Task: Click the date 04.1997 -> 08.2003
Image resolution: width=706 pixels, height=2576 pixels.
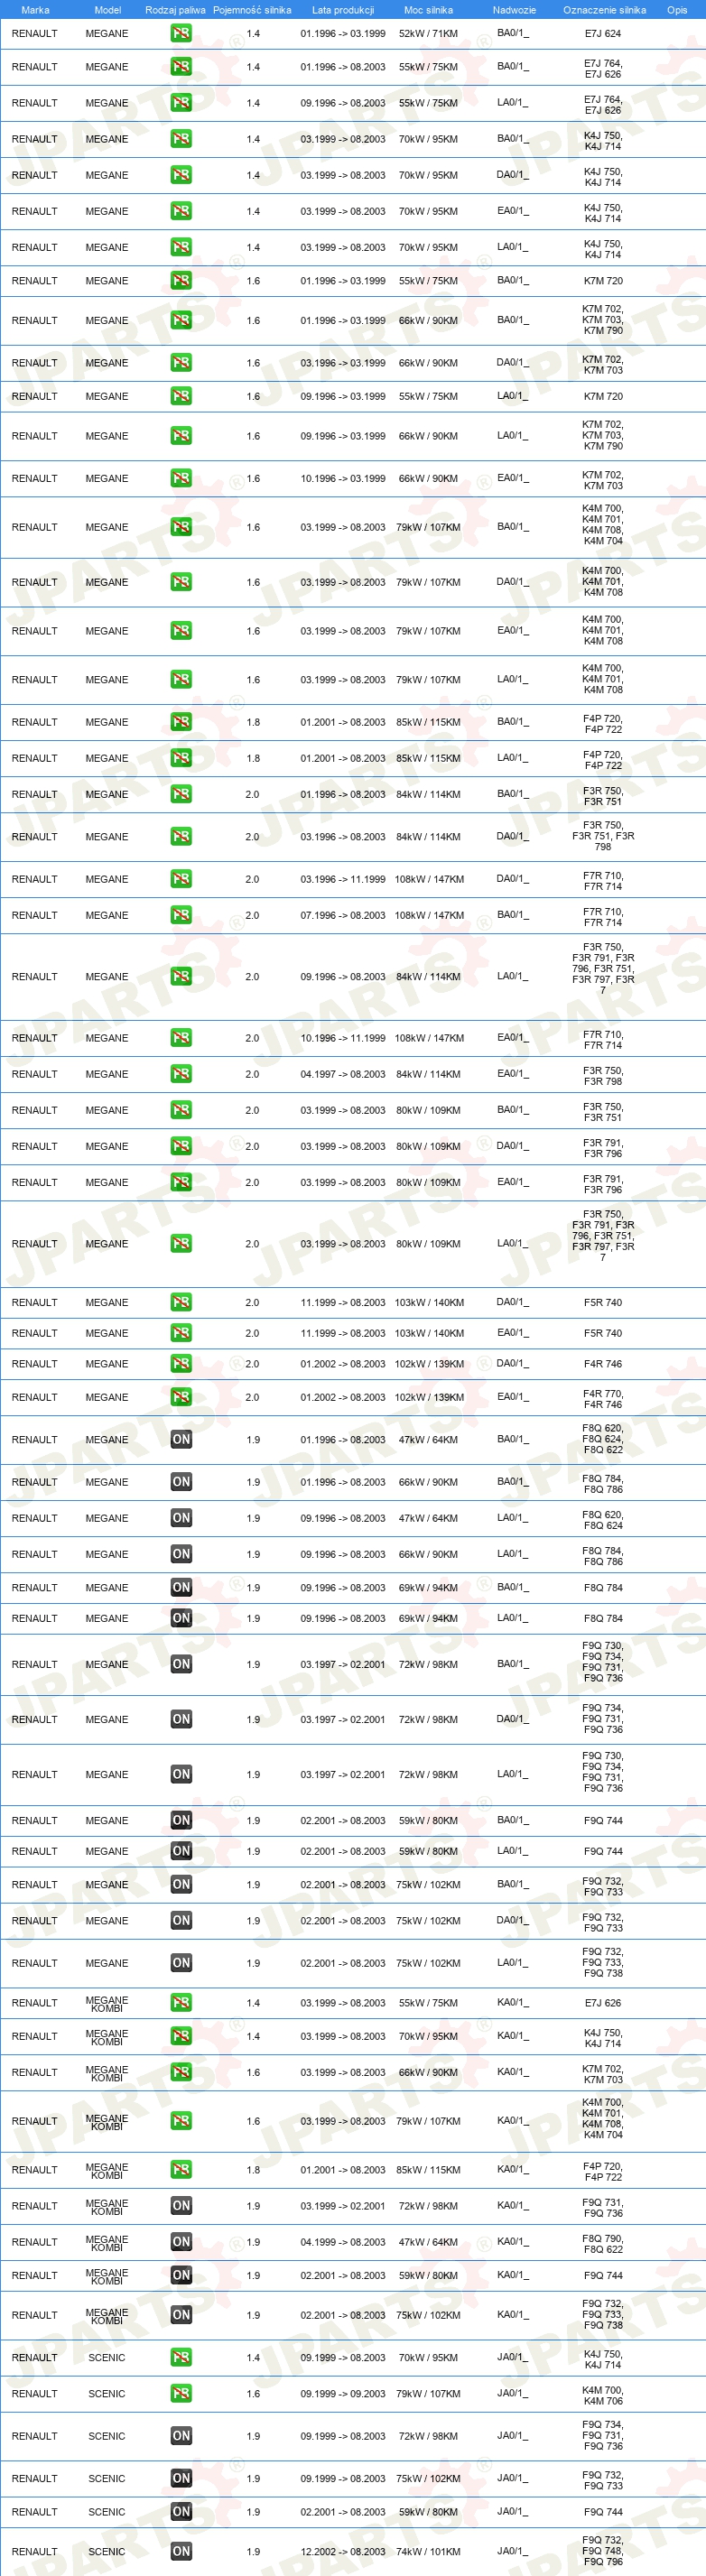Action: [343, 1075]
